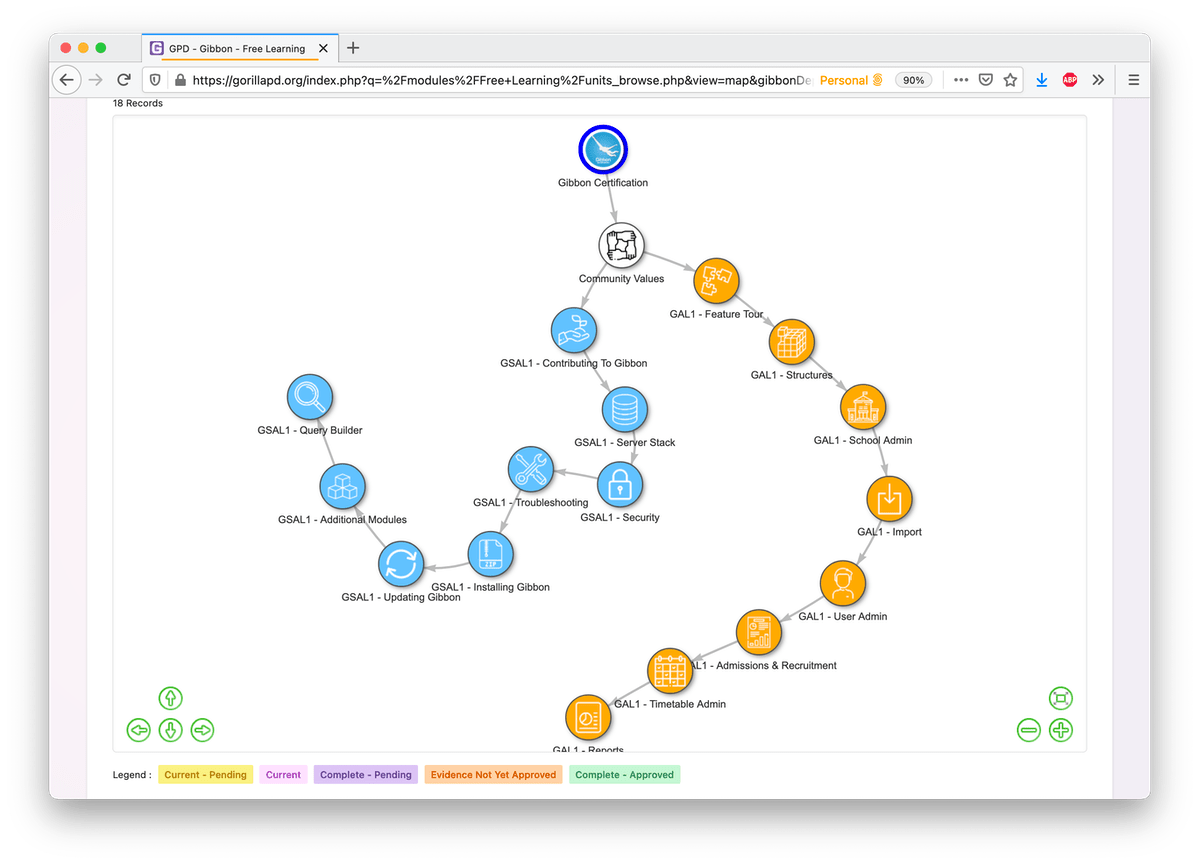Open a new browser tab

pos(353,48)
